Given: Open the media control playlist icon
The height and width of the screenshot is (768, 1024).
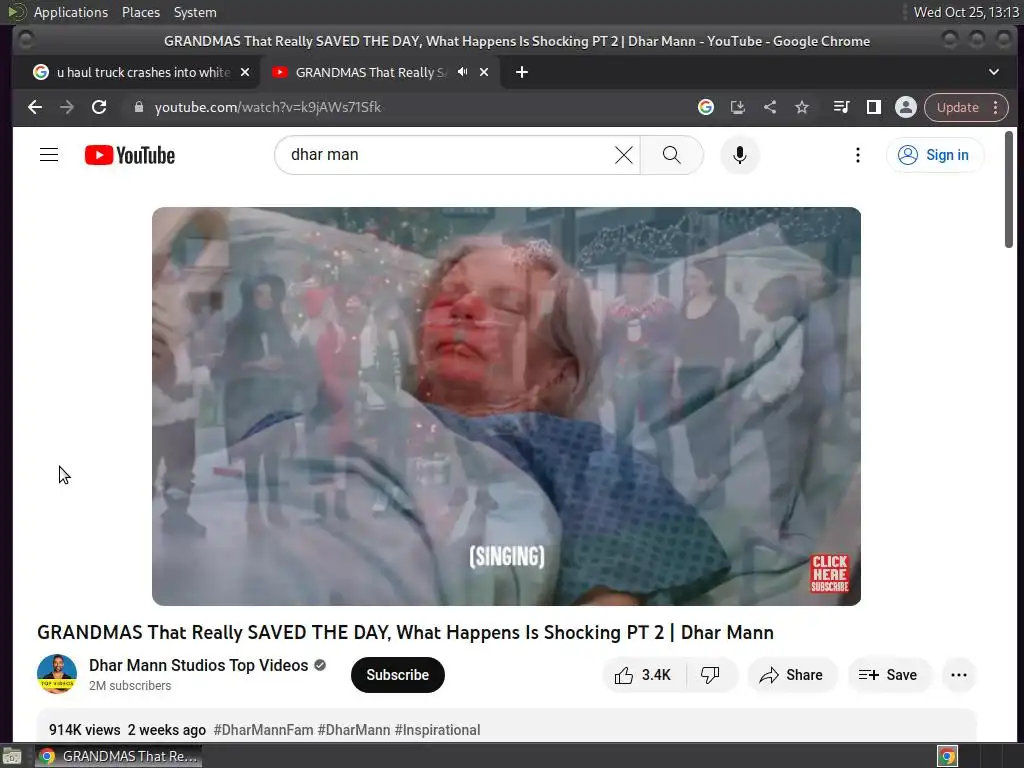Looking at the screenshot, I should pyautogui.click(x=841, y=107).
